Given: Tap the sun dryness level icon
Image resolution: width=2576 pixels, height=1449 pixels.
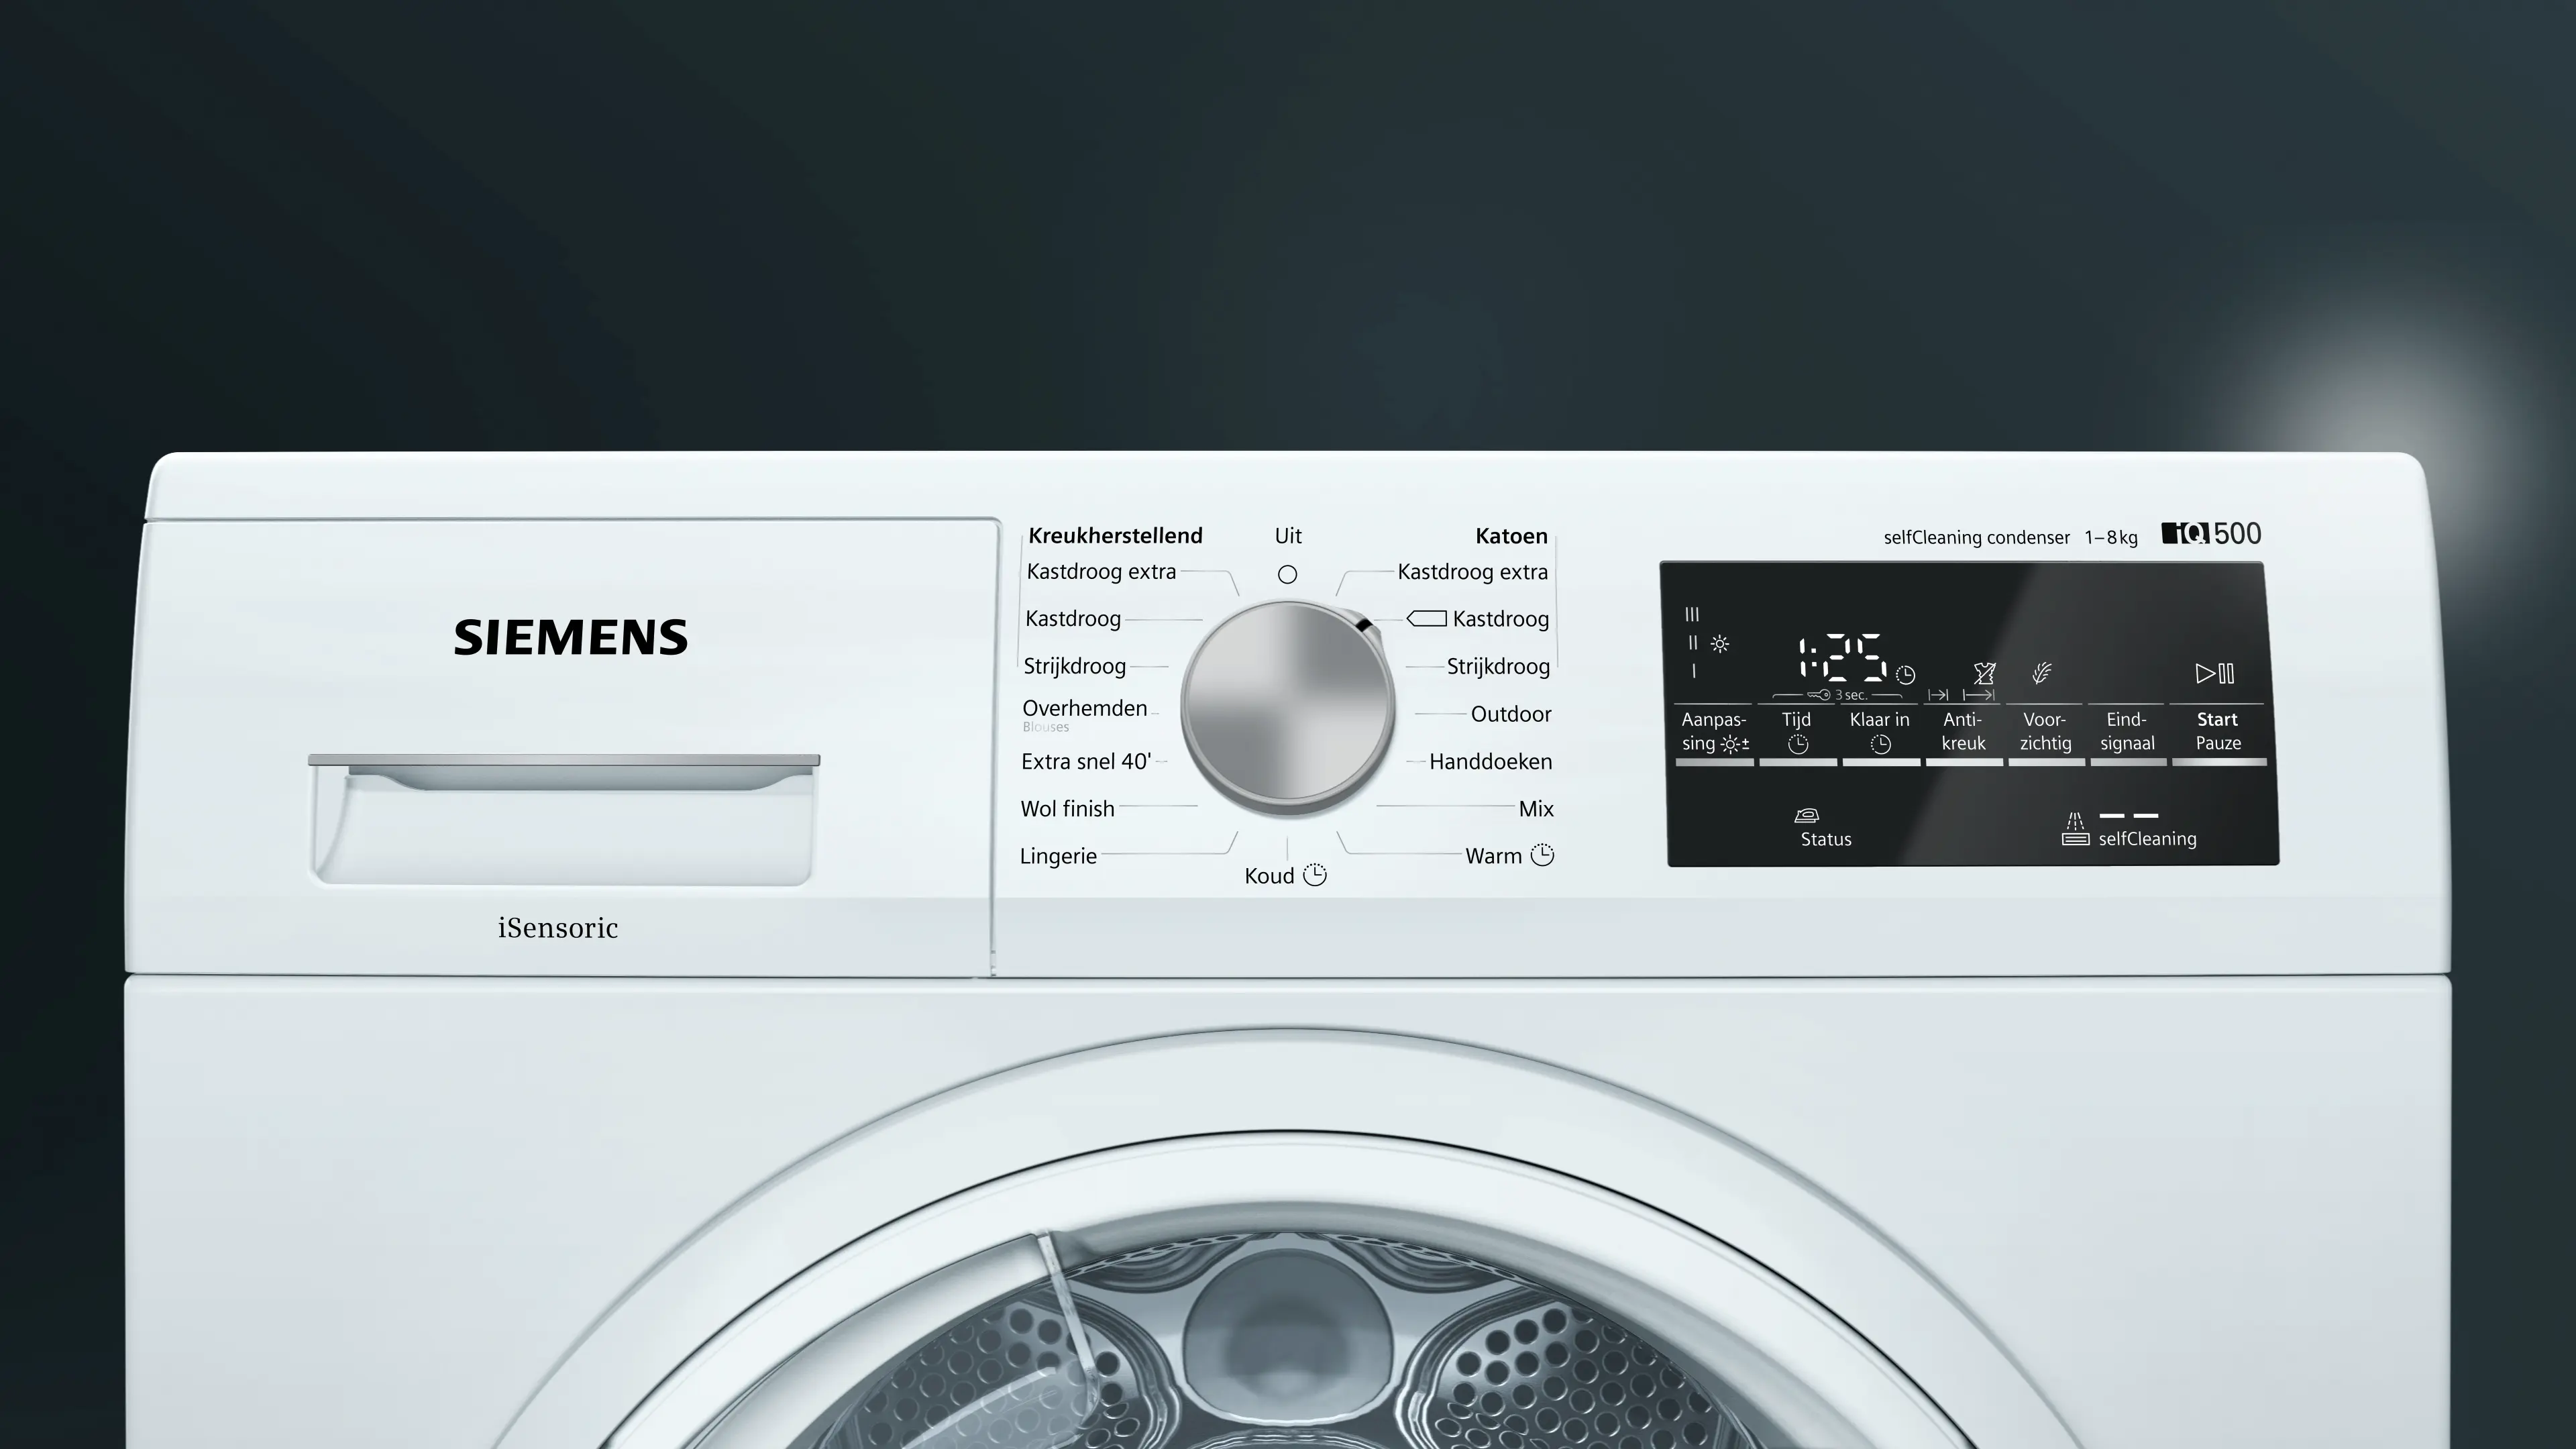Looking at the screenshot, I should point(1720,644).
